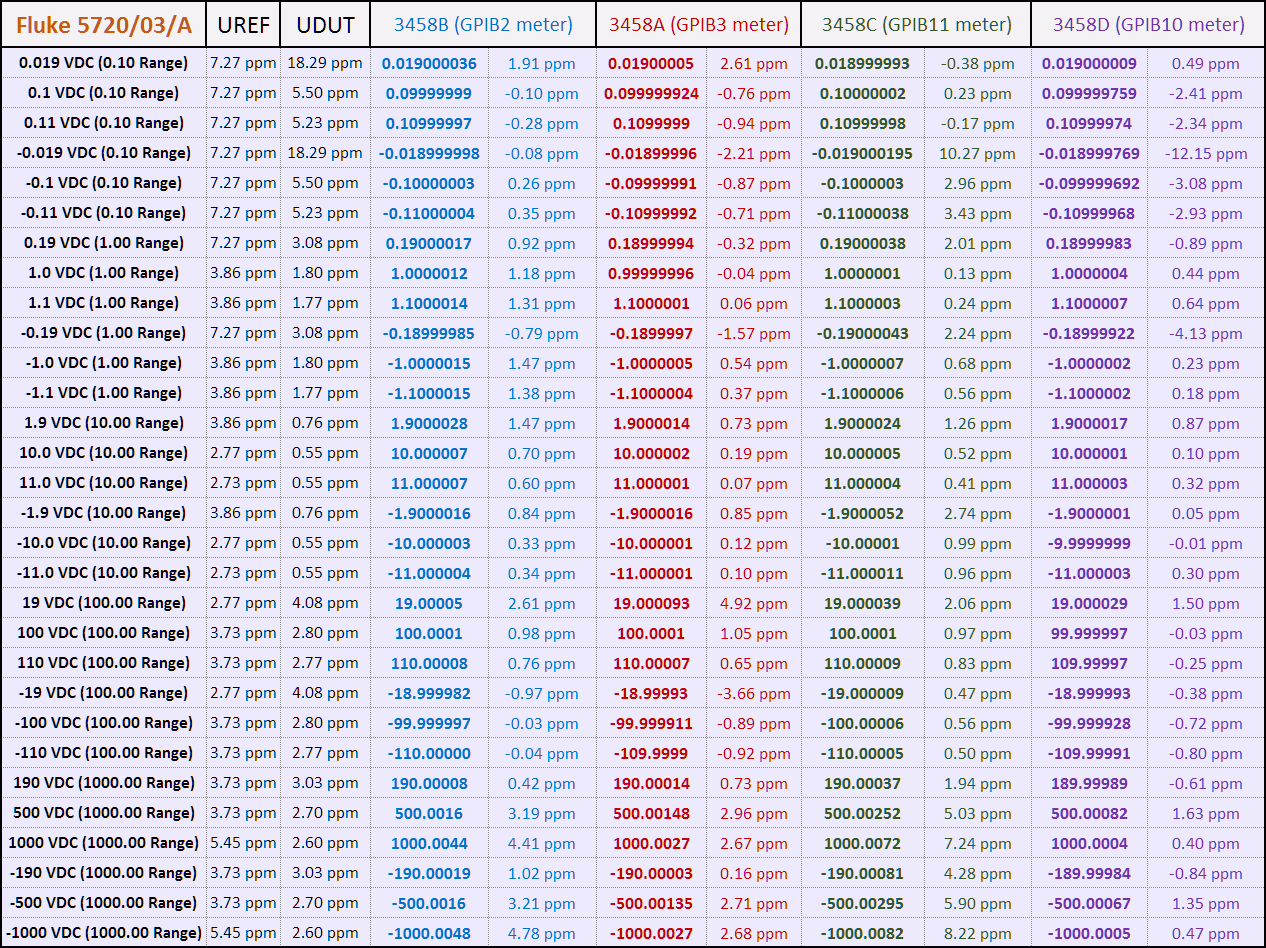Click the UDUT value in the 0.019 VDC row
The image size is (1266, 948).
pos(325,64)
